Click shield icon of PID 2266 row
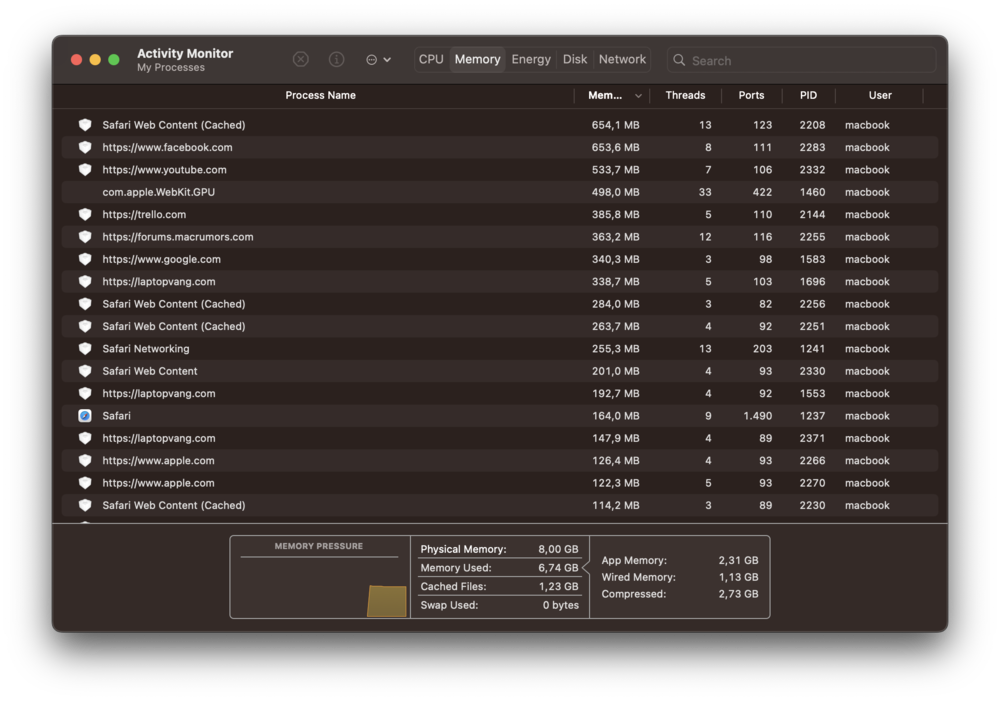1000x701 pixels. pos(85,461)
